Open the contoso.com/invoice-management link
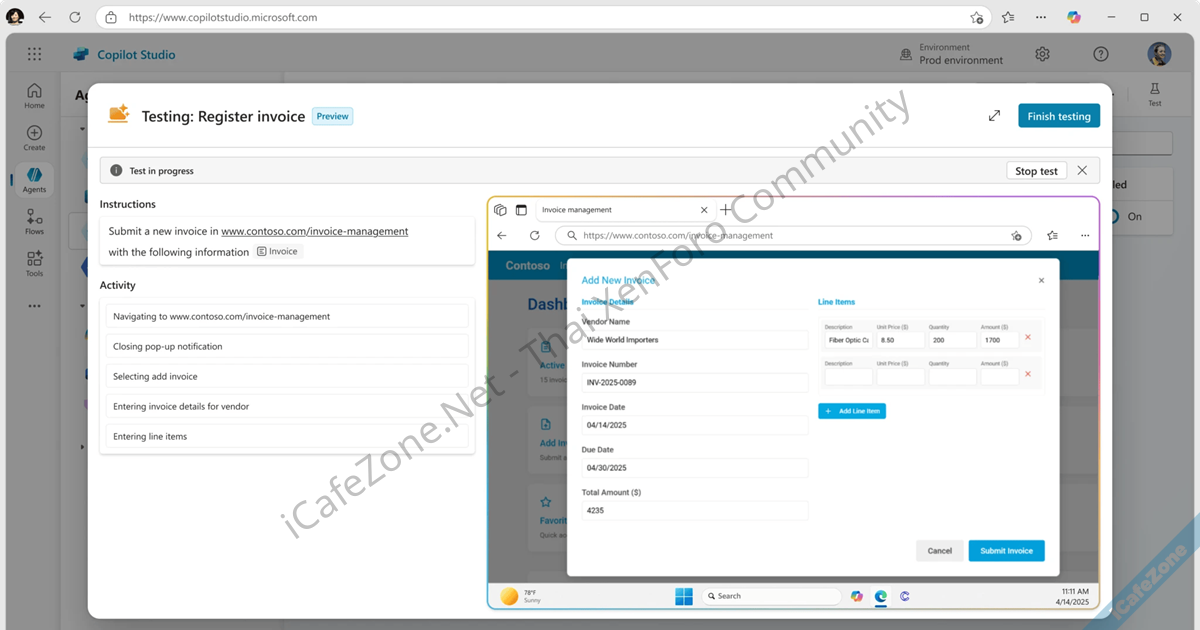 (314, 231)
